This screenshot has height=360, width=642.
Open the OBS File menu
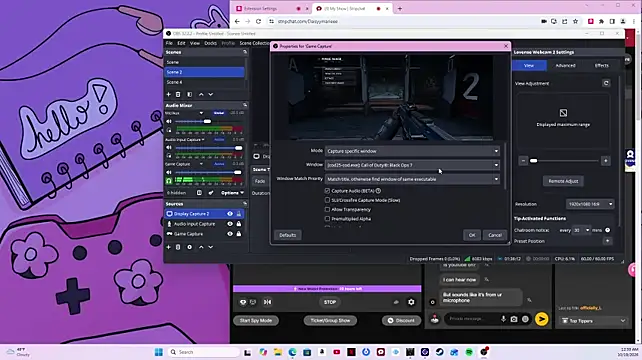pos(169,43)
